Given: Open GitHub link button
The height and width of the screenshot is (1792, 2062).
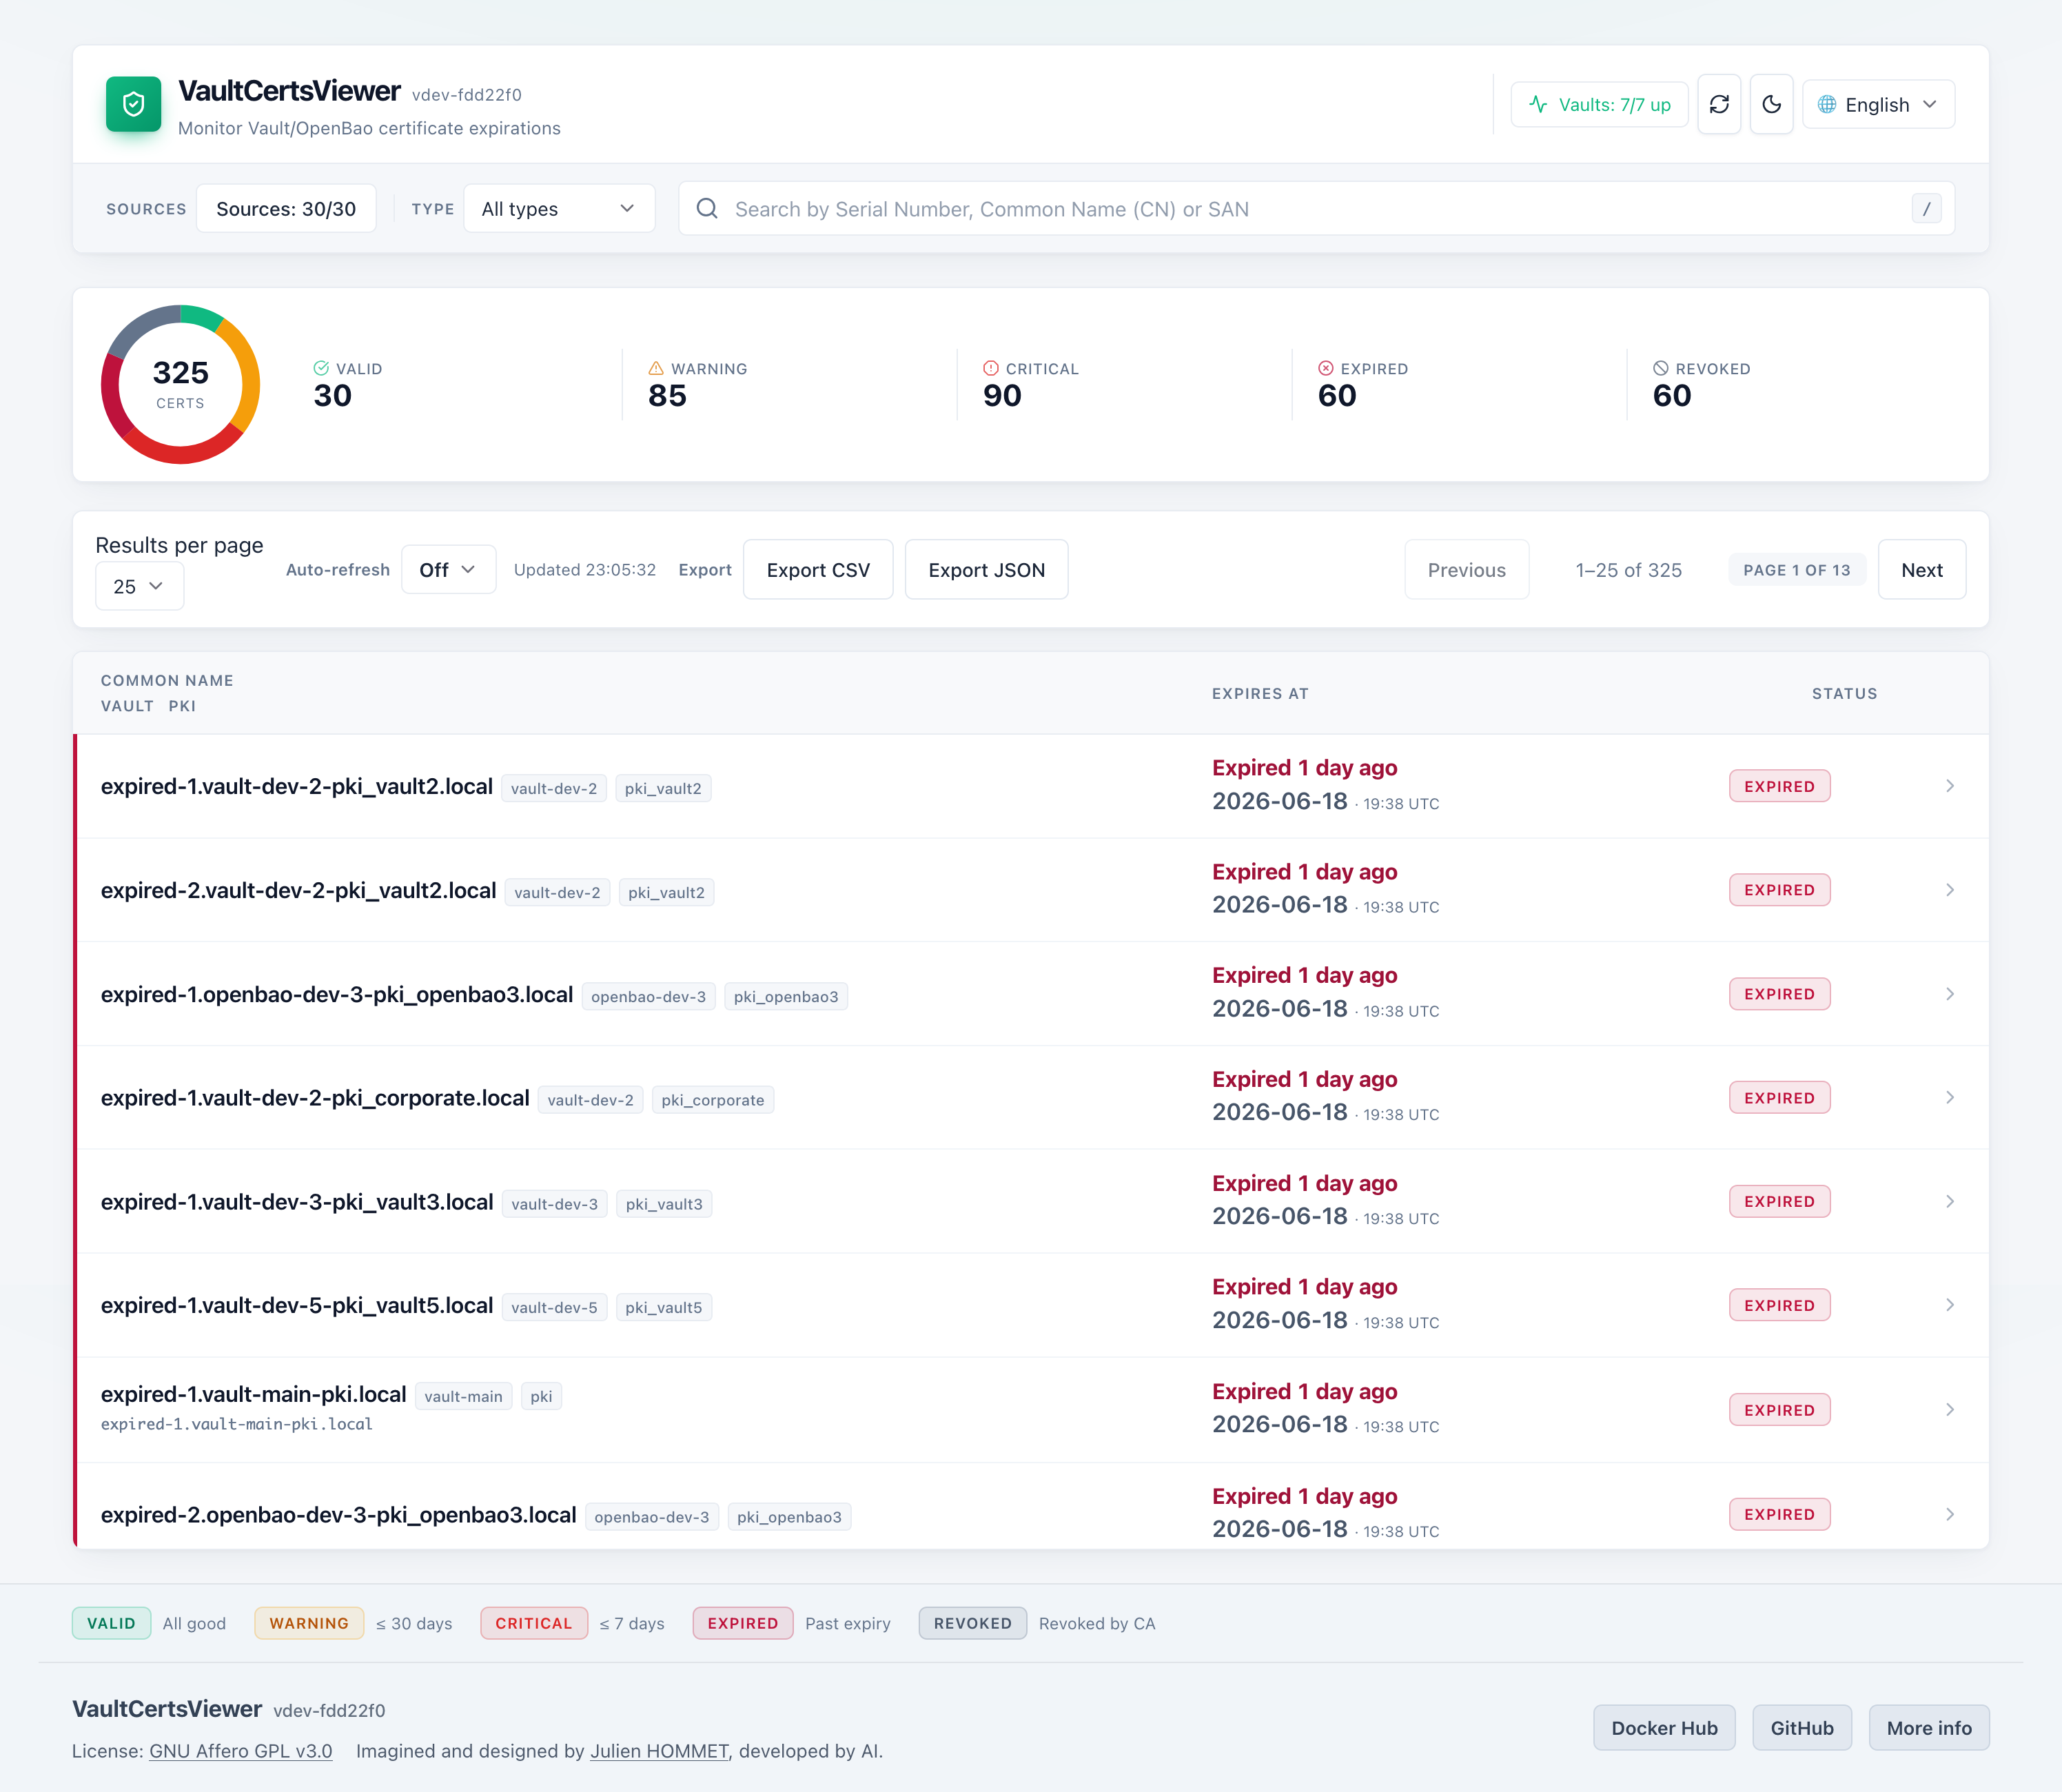Looking at the screenshot, I should 1802,1728.
